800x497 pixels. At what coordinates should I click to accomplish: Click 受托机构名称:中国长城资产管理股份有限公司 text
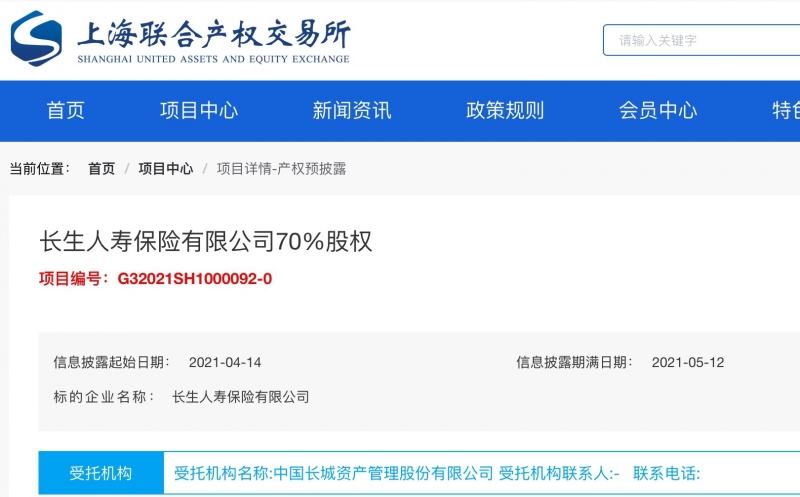pyautogui.click(x=334, y=473)
